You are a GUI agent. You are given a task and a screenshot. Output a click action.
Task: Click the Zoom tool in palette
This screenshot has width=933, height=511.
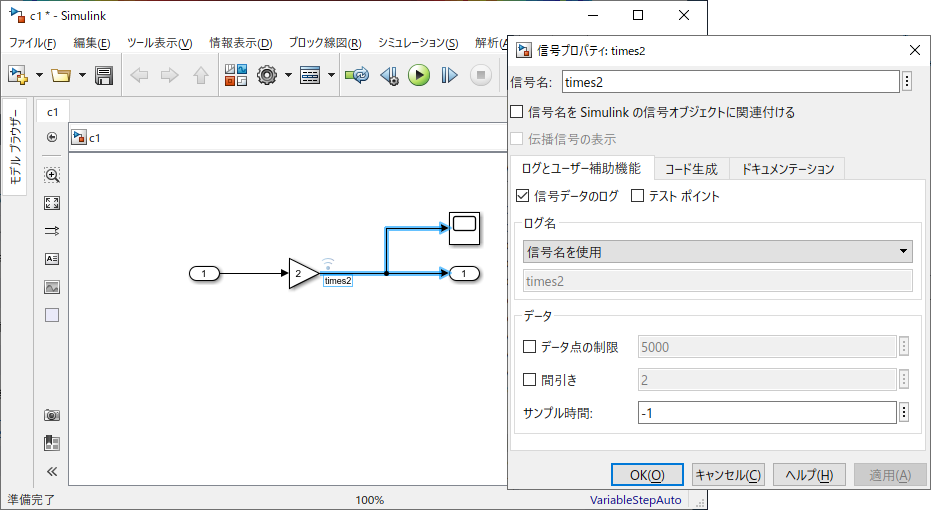click(x=52, y=175)
